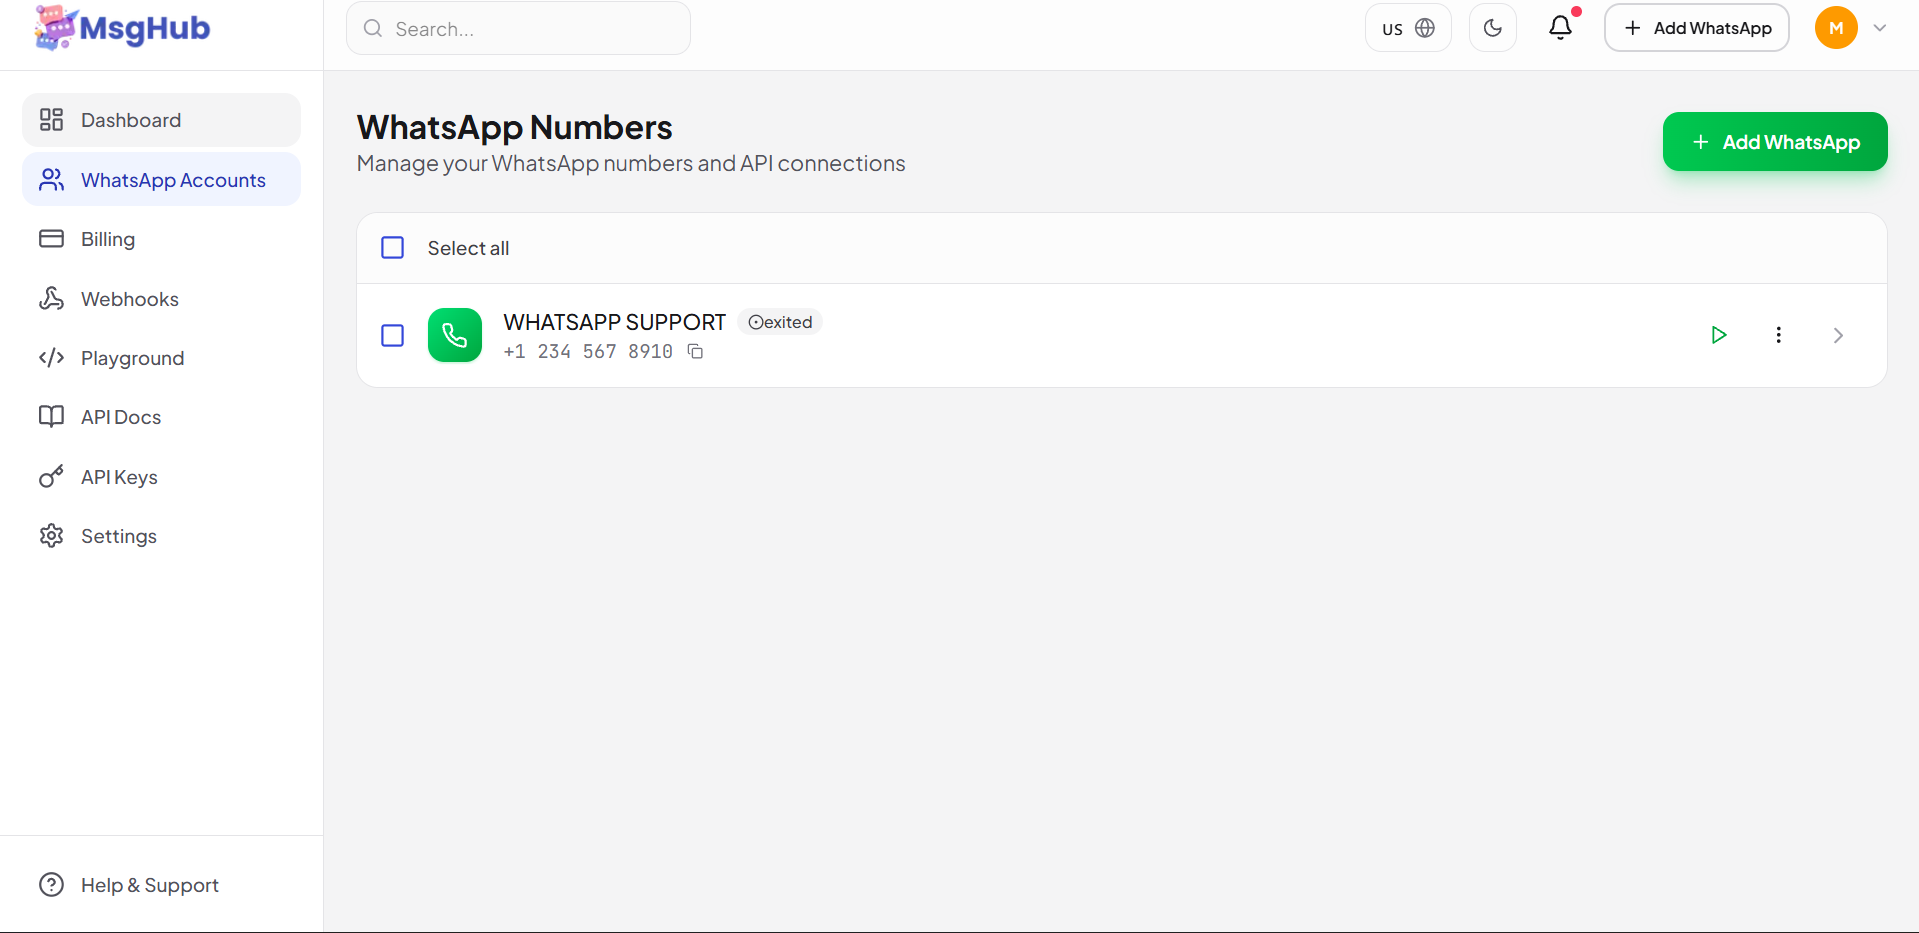Open WhatsApp Accounts in sidebar
Screen dimensions: 1919x933
pyautogui.click(x=161, y=180)
